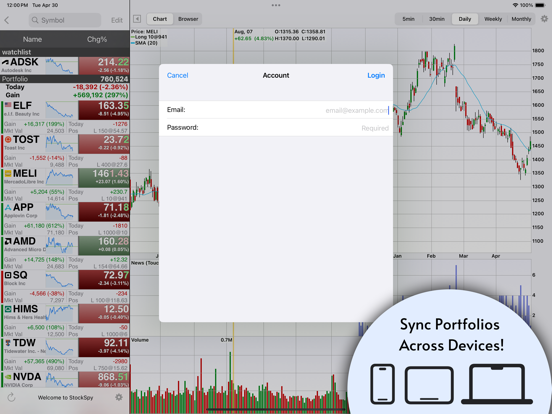Viewport: 552px width, 414px height.
Task: Tap the AMD company logo icon
Action: pyautogui.click(x=8, y=241)
